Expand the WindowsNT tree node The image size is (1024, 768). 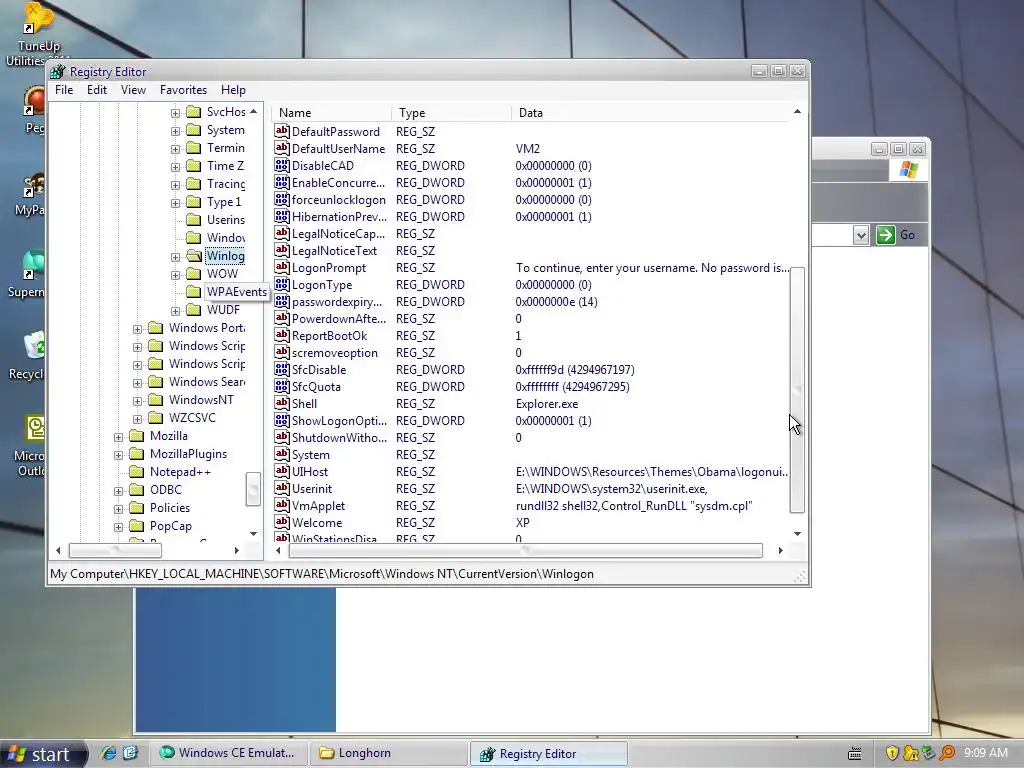pos(137,401)
